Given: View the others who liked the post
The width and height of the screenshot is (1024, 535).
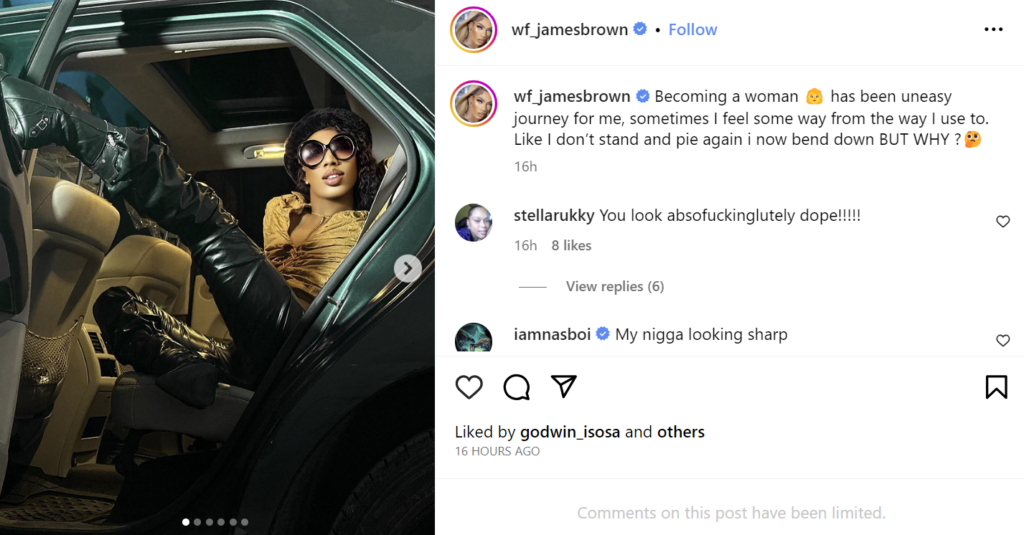Looking at the screenshot, I should (681, 432).
